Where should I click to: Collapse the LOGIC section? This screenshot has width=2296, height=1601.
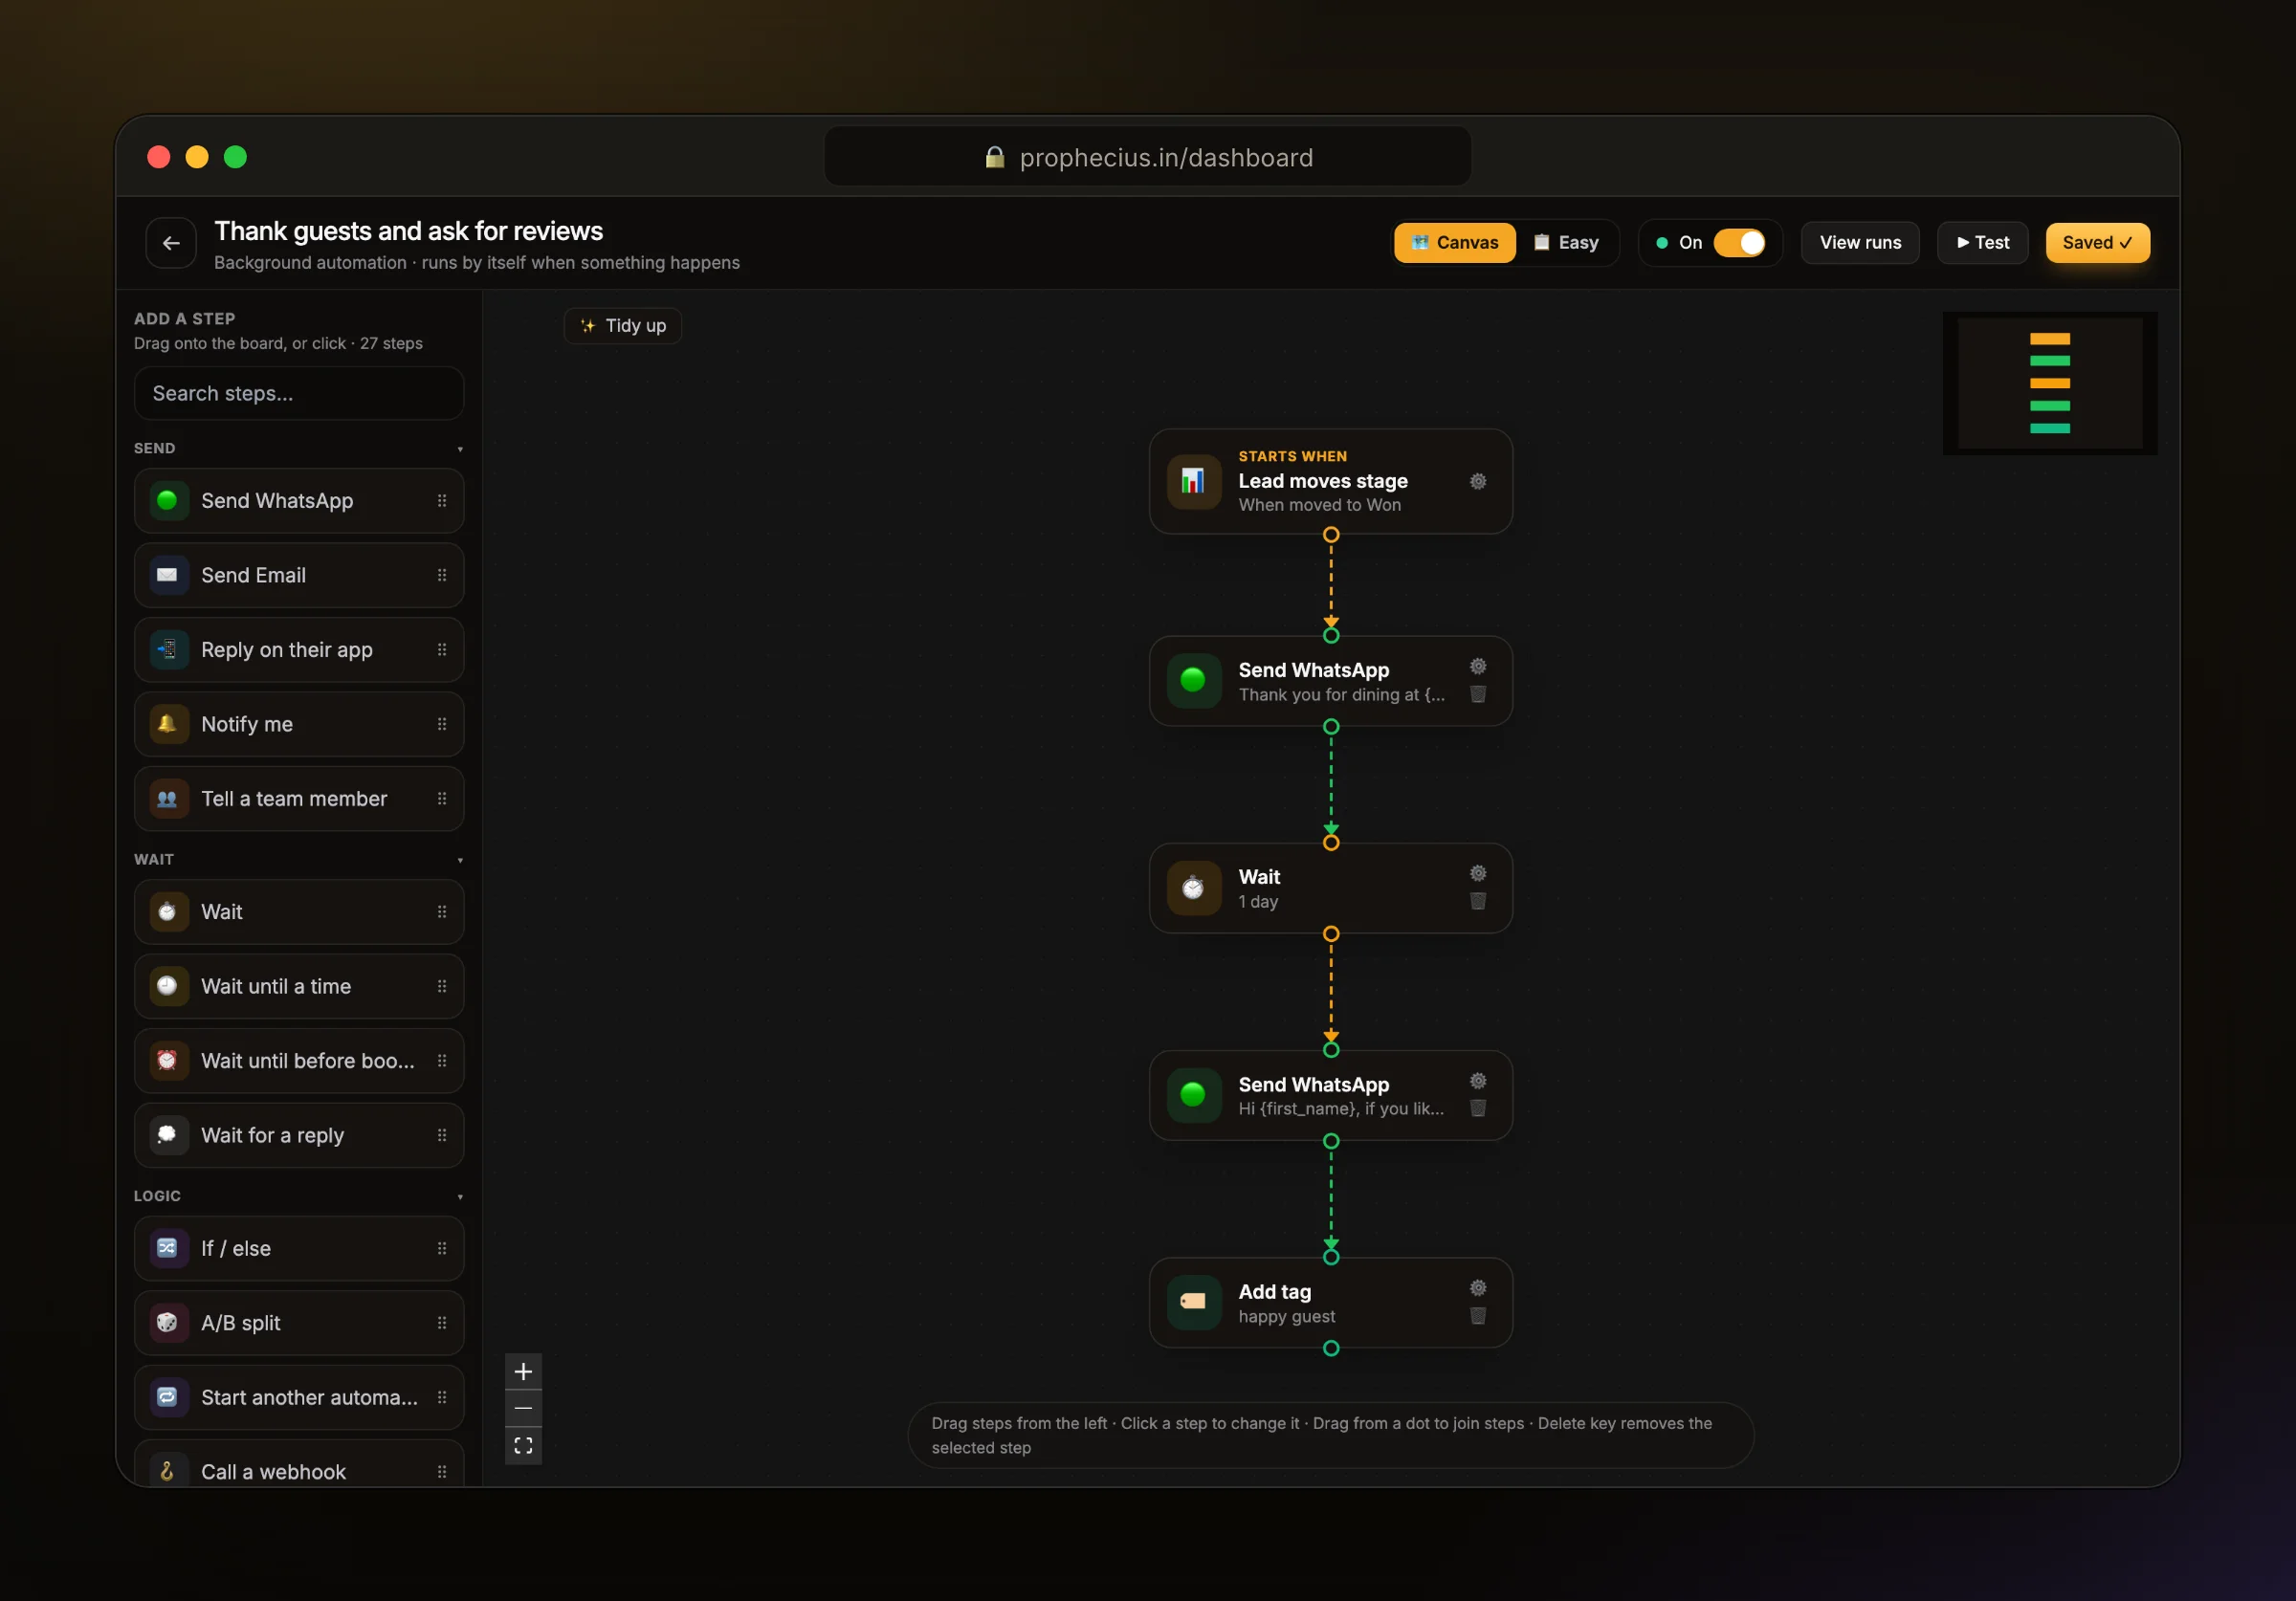coord(460,1196)
